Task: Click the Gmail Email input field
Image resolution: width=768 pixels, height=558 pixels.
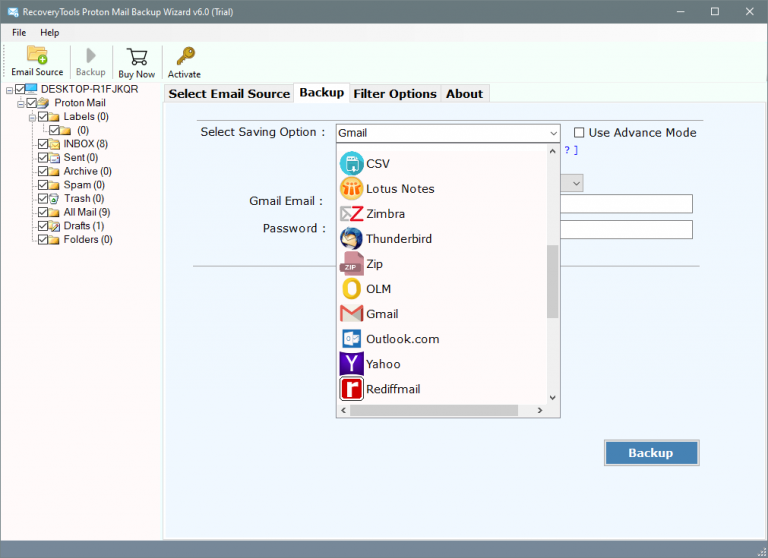Action: pyautogui.click(x=626, y=203)
